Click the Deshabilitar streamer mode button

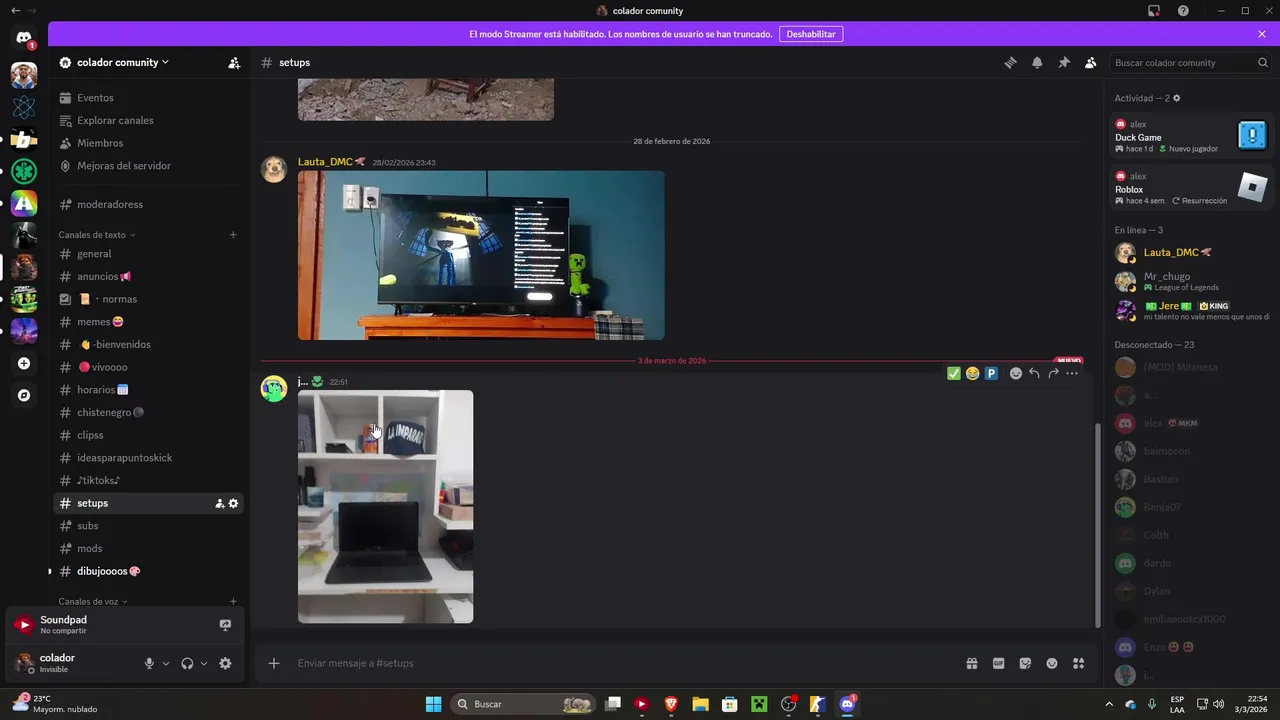[811, 34]
